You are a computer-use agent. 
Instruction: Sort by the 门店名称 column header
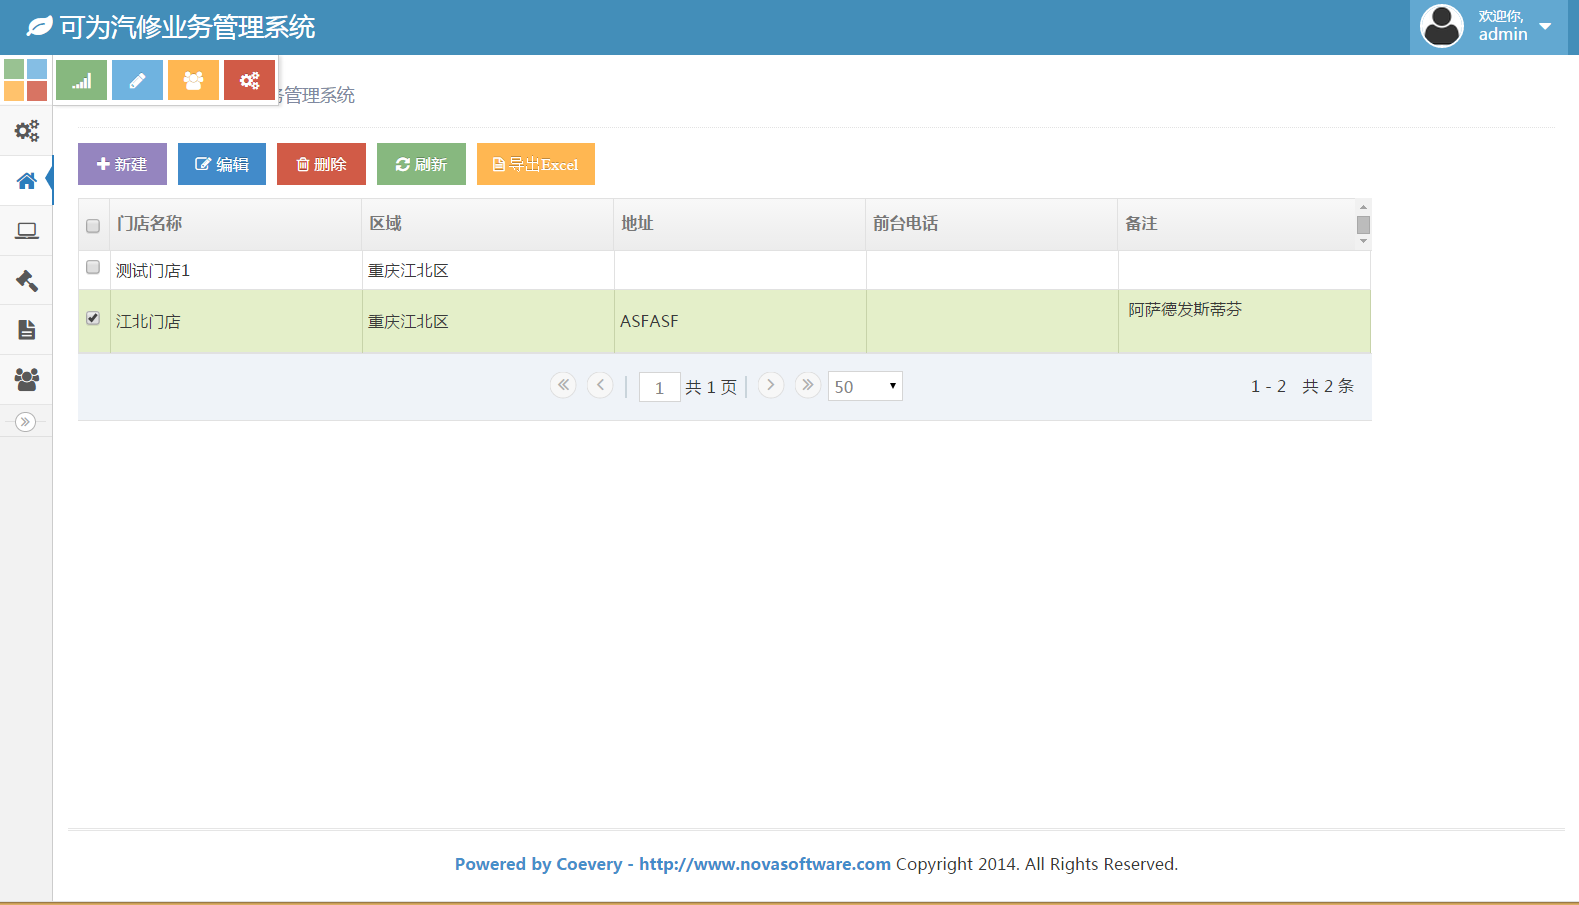150,224
